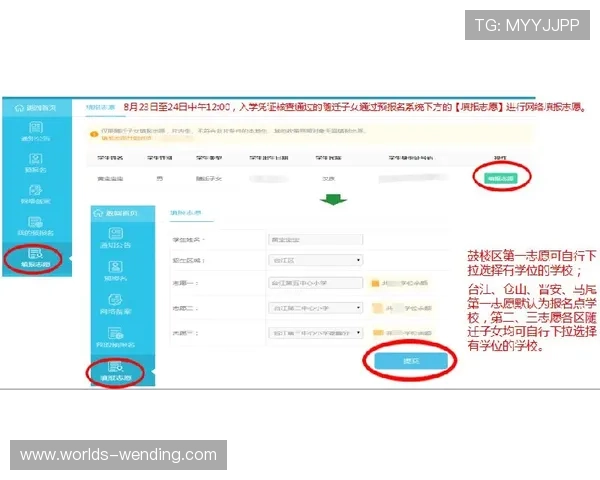This screenshot has width=600, height=480.
Task: Expand the 招生区域 district dropdown
Action: coord(316,260)
